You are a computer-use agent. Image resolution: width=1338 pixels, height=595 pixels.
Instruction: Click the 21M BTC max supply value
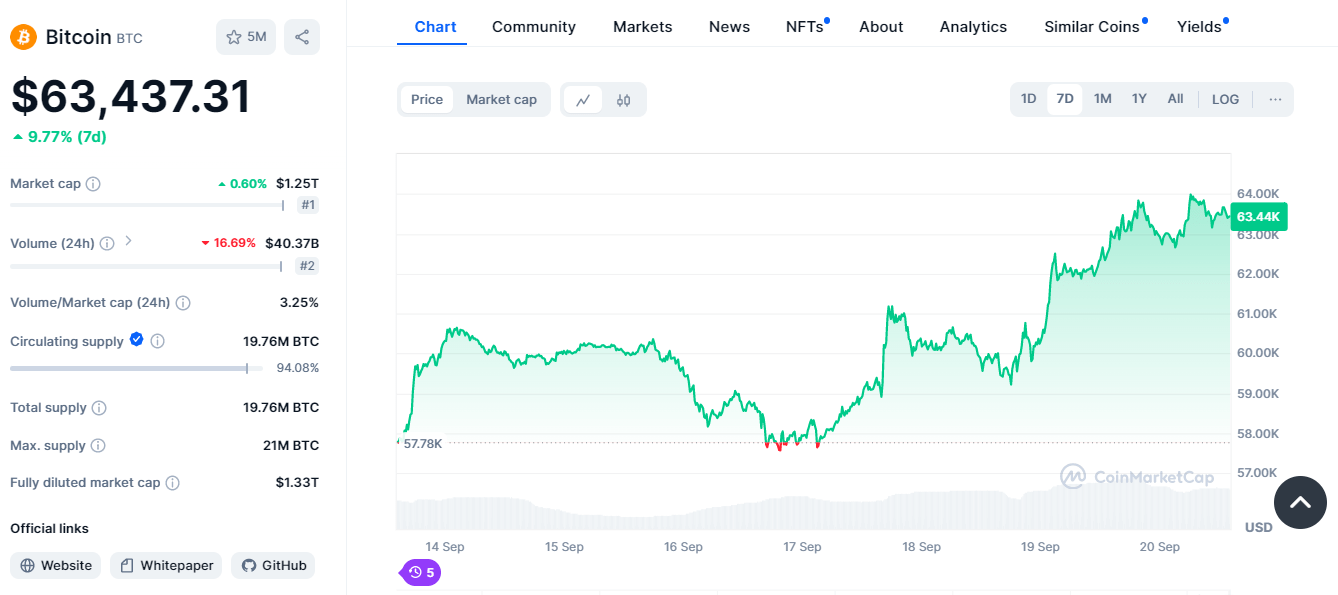pyautogui.click(x=291, y=446)
